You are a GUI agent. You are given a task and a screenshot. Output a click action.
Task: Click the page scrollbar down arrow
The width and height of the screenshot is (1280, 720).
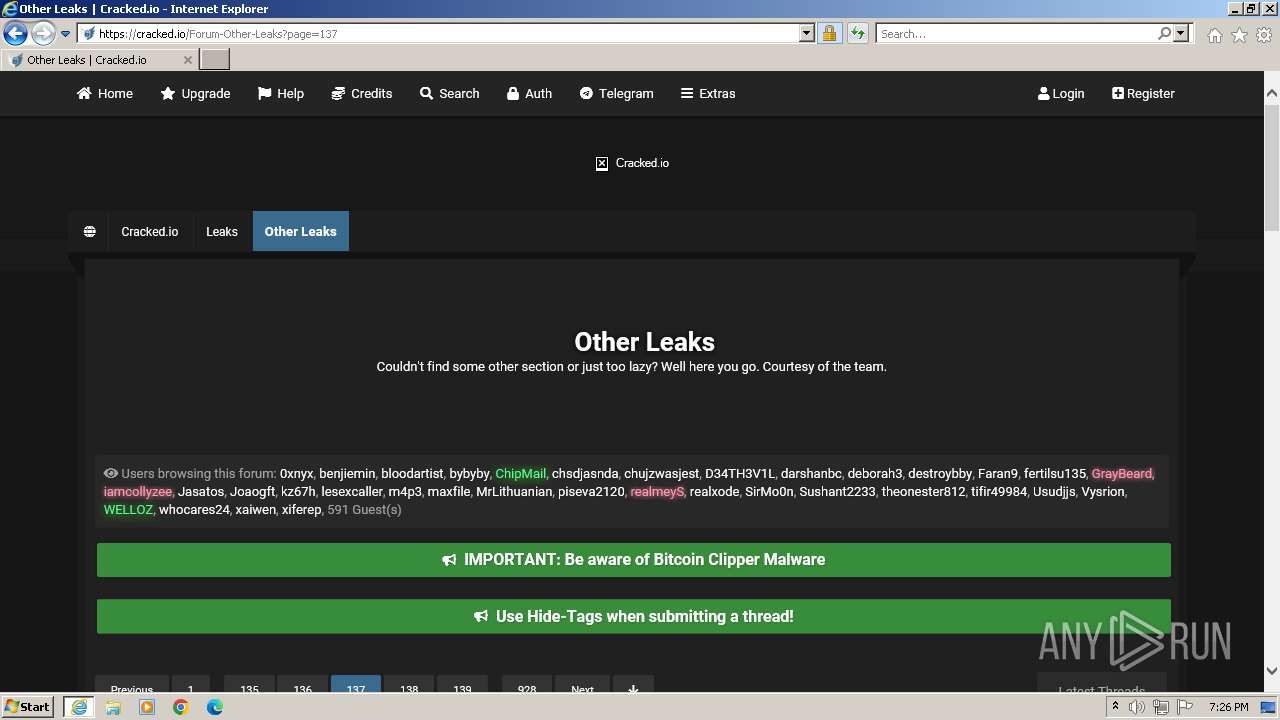1272,671
